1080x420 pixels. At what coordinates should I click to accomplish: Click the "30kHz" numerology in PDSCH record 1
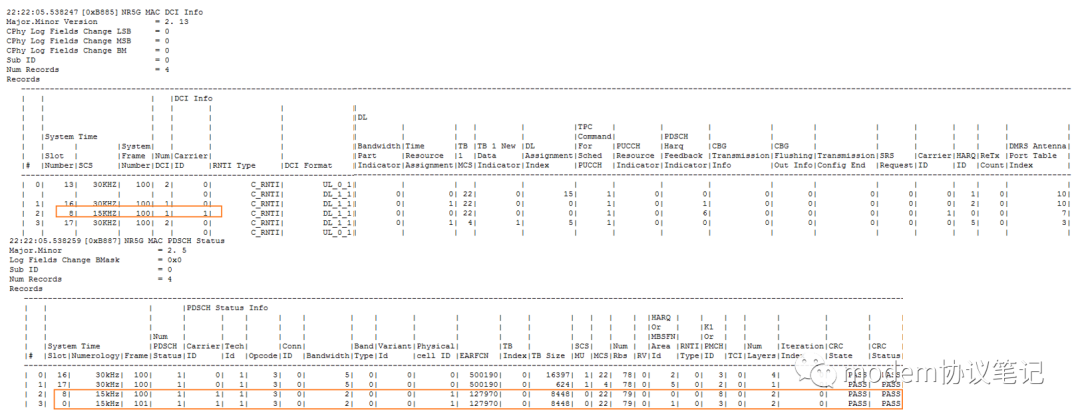tap(105, 385)
